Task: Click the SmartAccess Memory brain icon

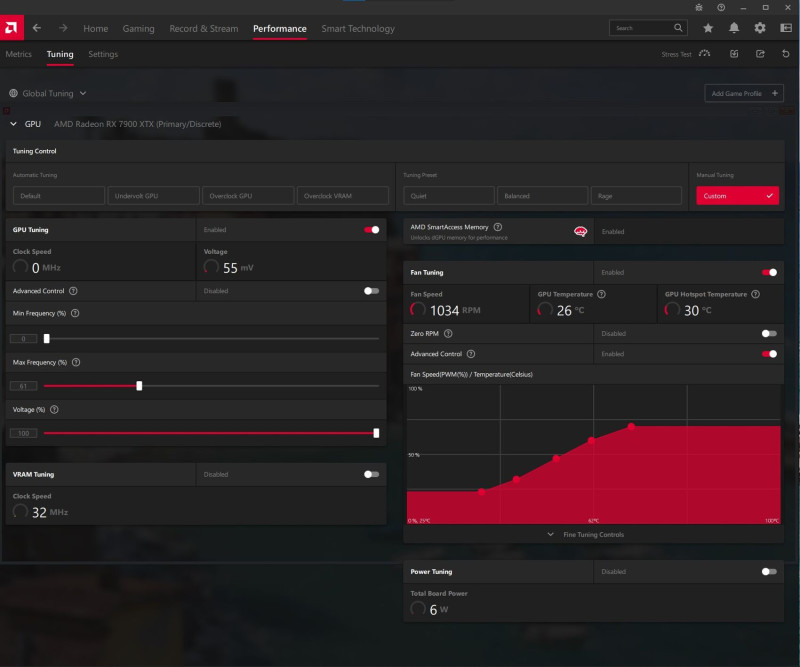Action: pos(581,232)
